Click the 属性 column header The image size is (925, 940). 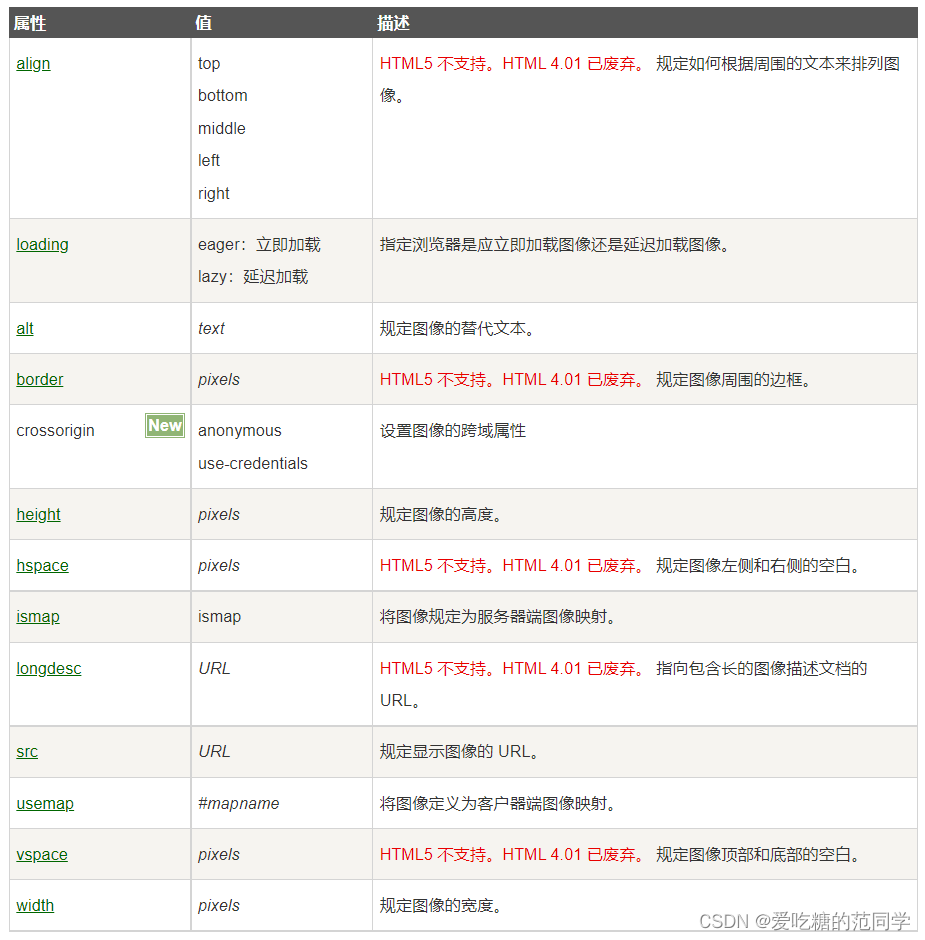pos(30,23)
